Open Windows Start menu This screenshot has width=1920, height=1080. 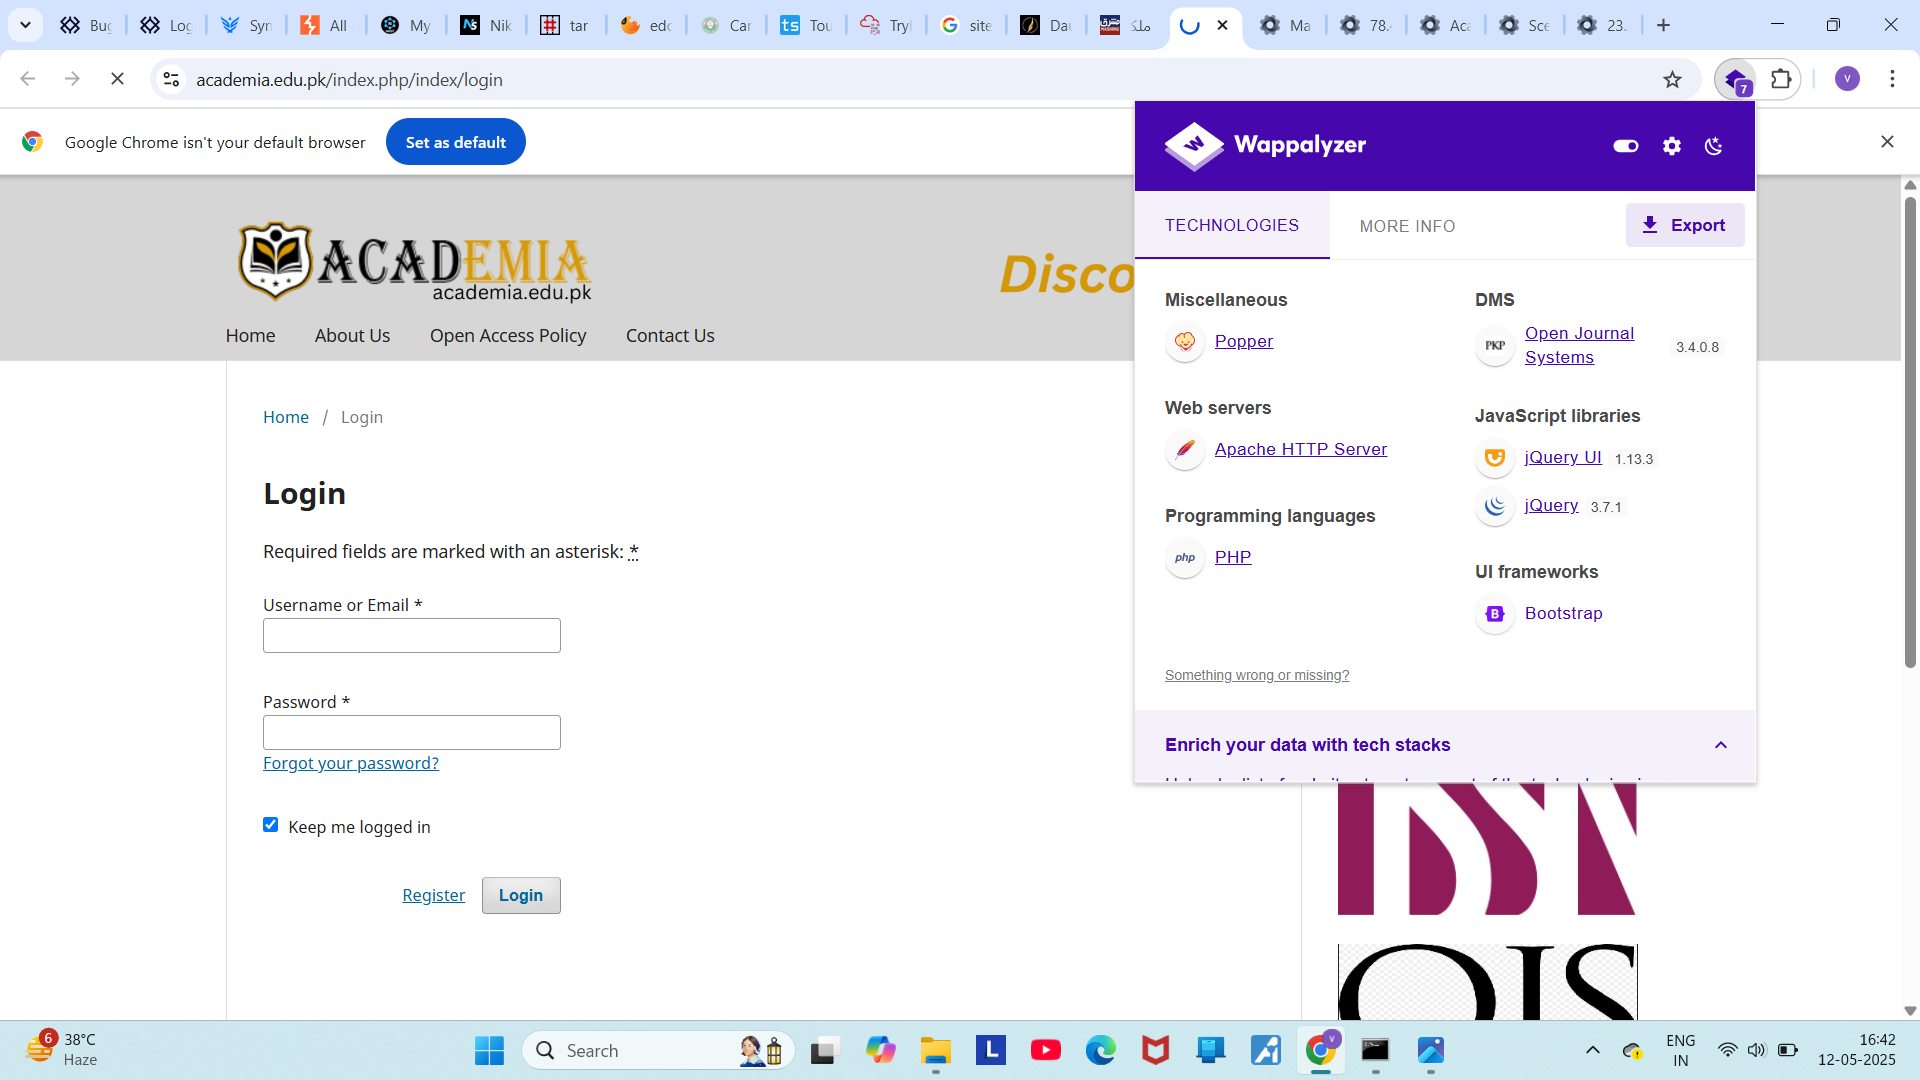(489, 1050)
